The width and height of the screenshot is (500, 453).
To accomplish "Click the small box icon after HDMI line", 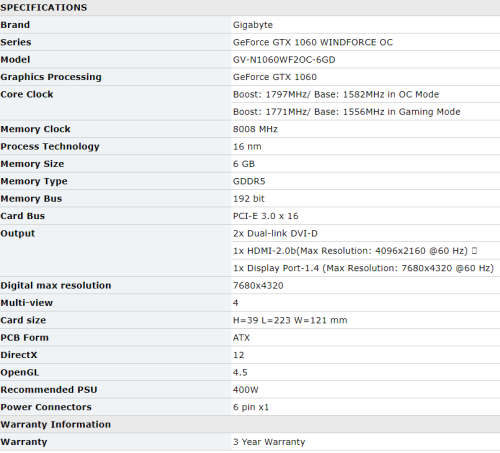I will [x=474, y=251].
